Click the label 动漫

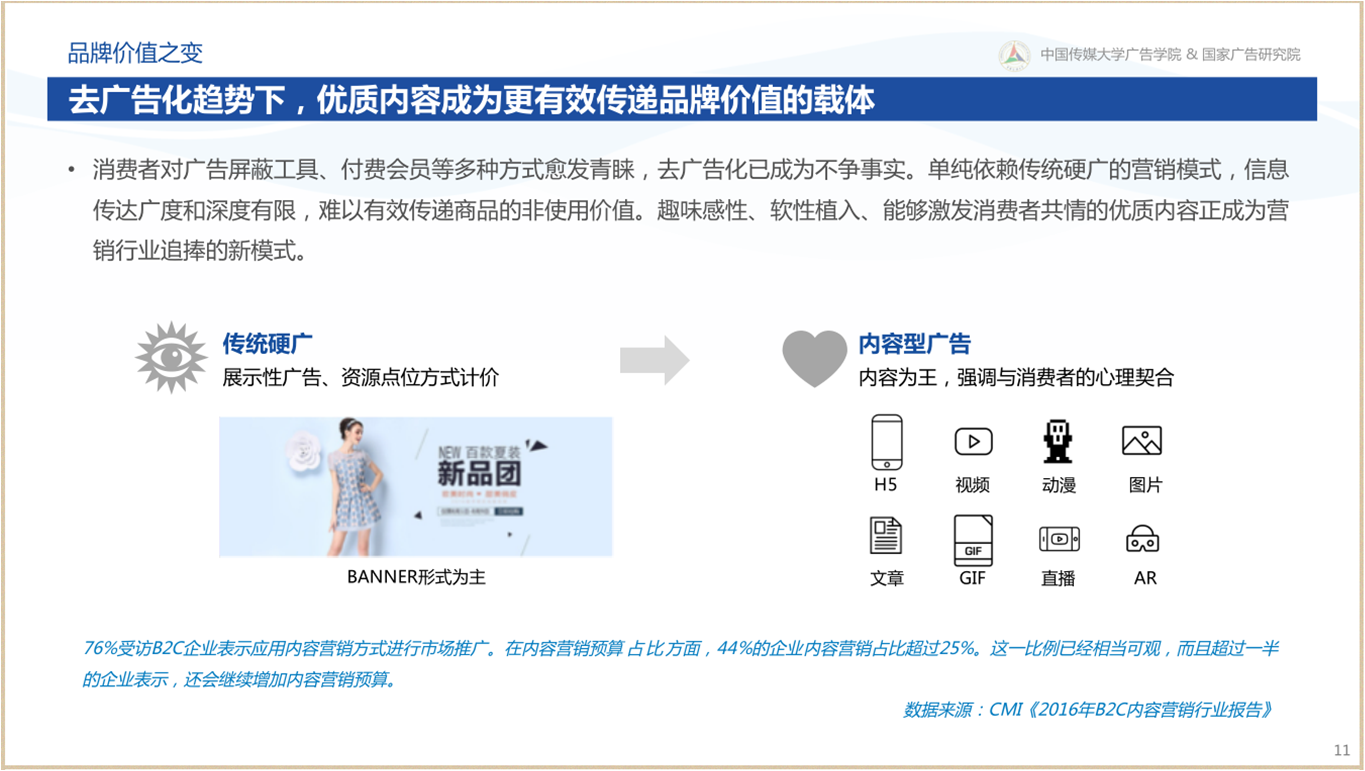pyautogui.click(x=1059, y=485)
